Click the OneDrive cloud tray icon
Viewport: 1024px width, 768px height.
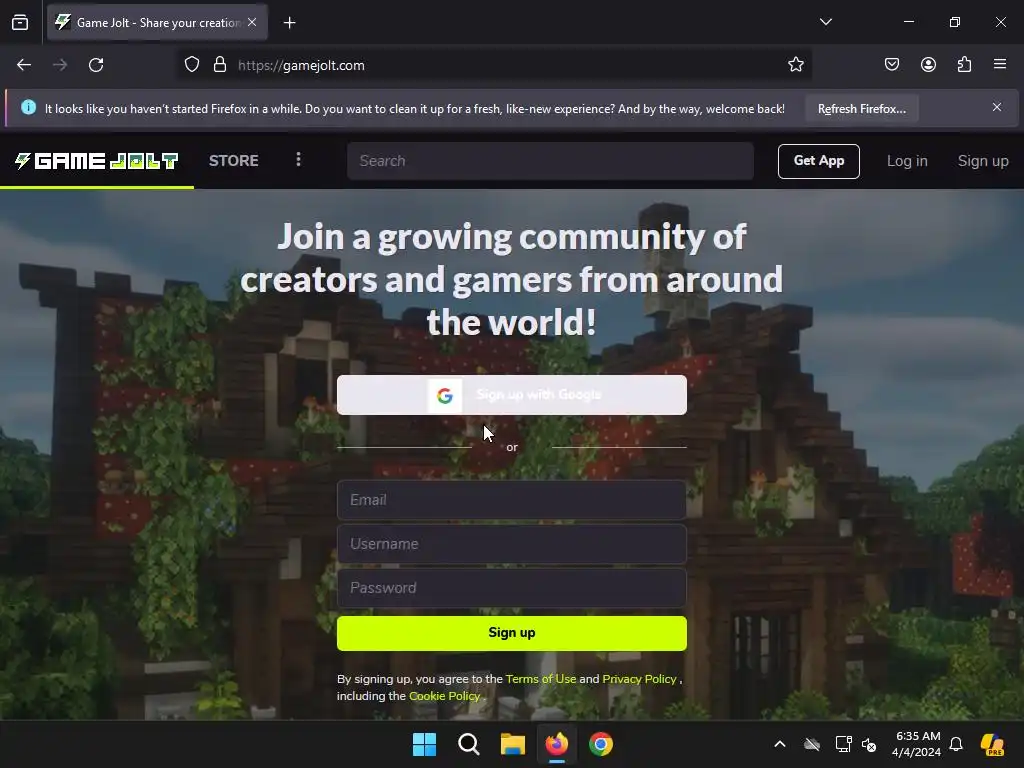(812, 744)
